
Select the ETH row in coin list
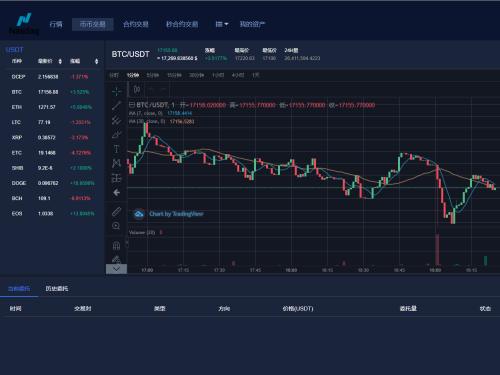tap(52, 107)
